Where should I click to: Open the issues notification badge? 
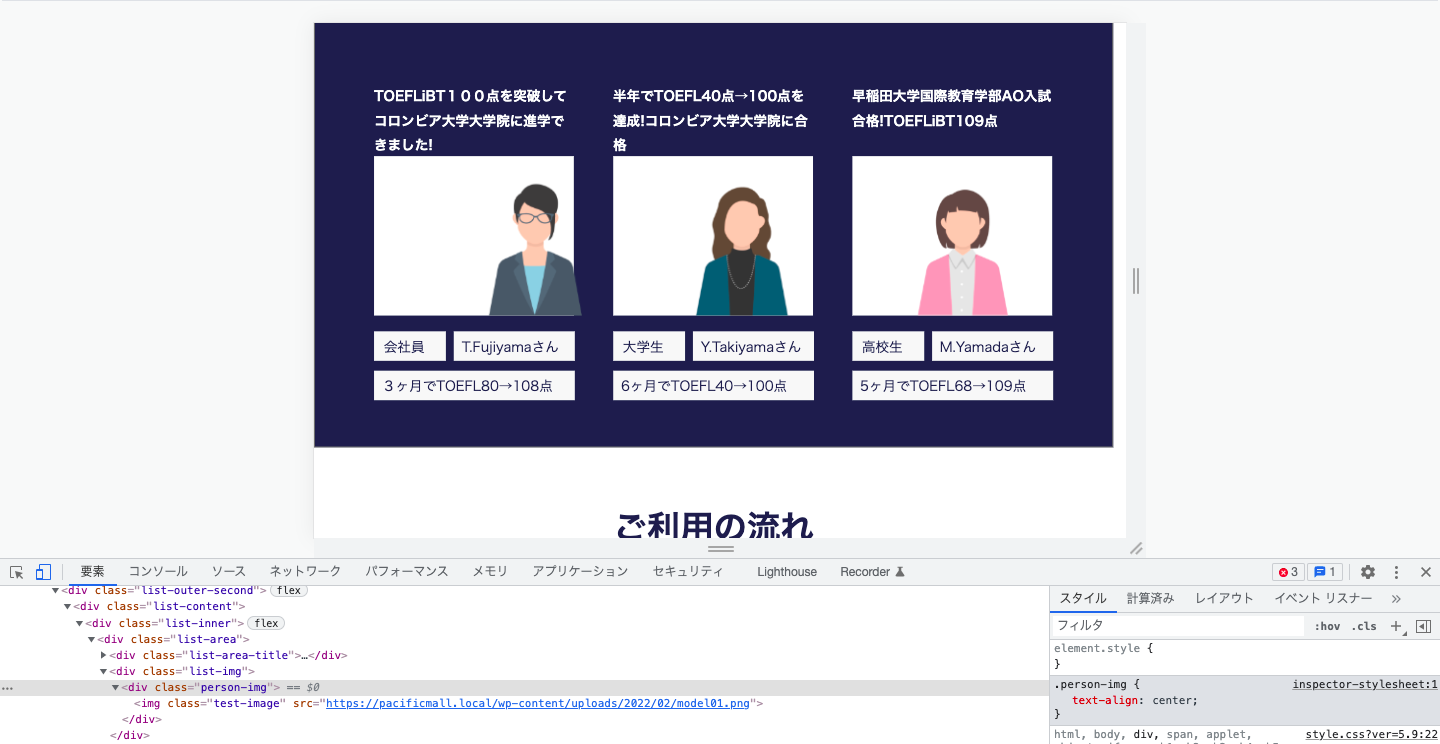(x=1325, y=571)
